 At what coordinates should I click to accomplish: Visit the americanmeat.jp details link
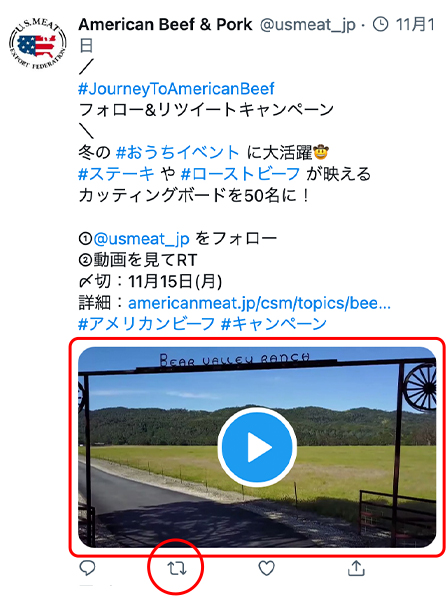pyautogui.click(x=259, y=303)
